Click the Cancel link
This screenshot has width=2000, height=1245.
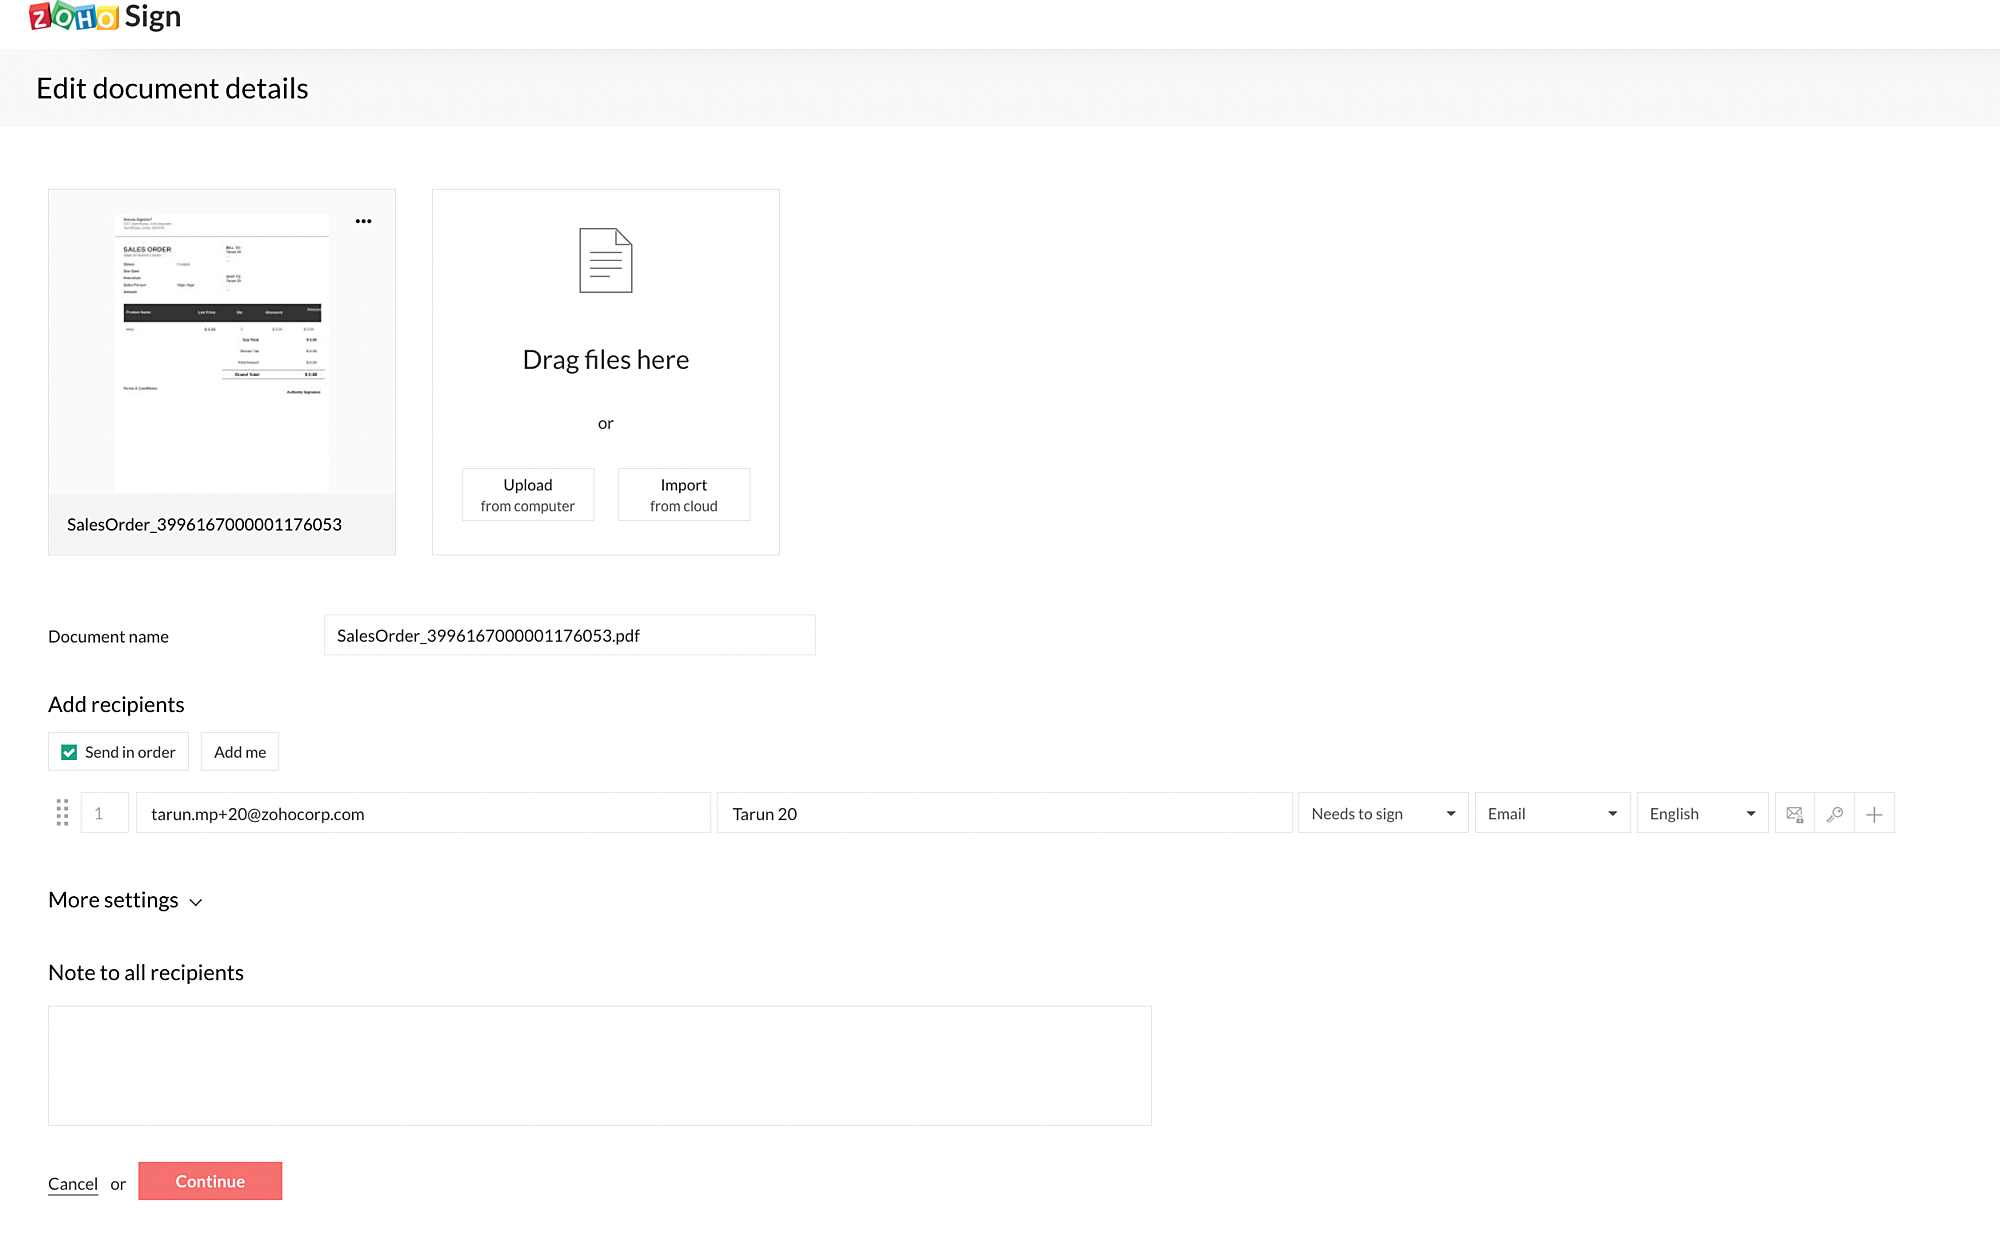pyautogui.click(x=73, y=1184)
